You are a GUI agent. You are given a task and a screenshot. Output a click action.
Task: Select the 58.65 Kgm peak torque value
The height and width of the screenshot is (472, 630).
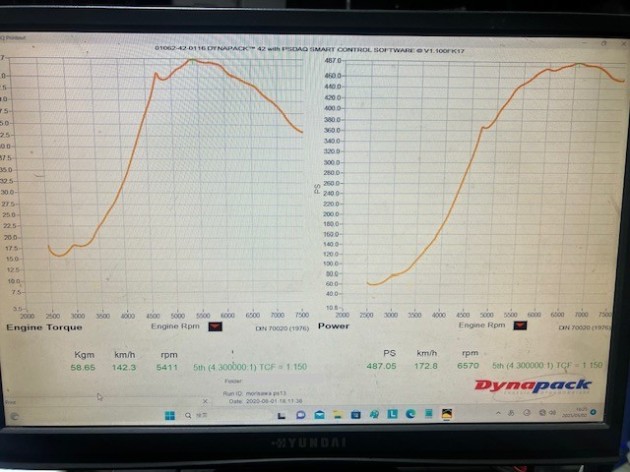[x=83, y=367]
